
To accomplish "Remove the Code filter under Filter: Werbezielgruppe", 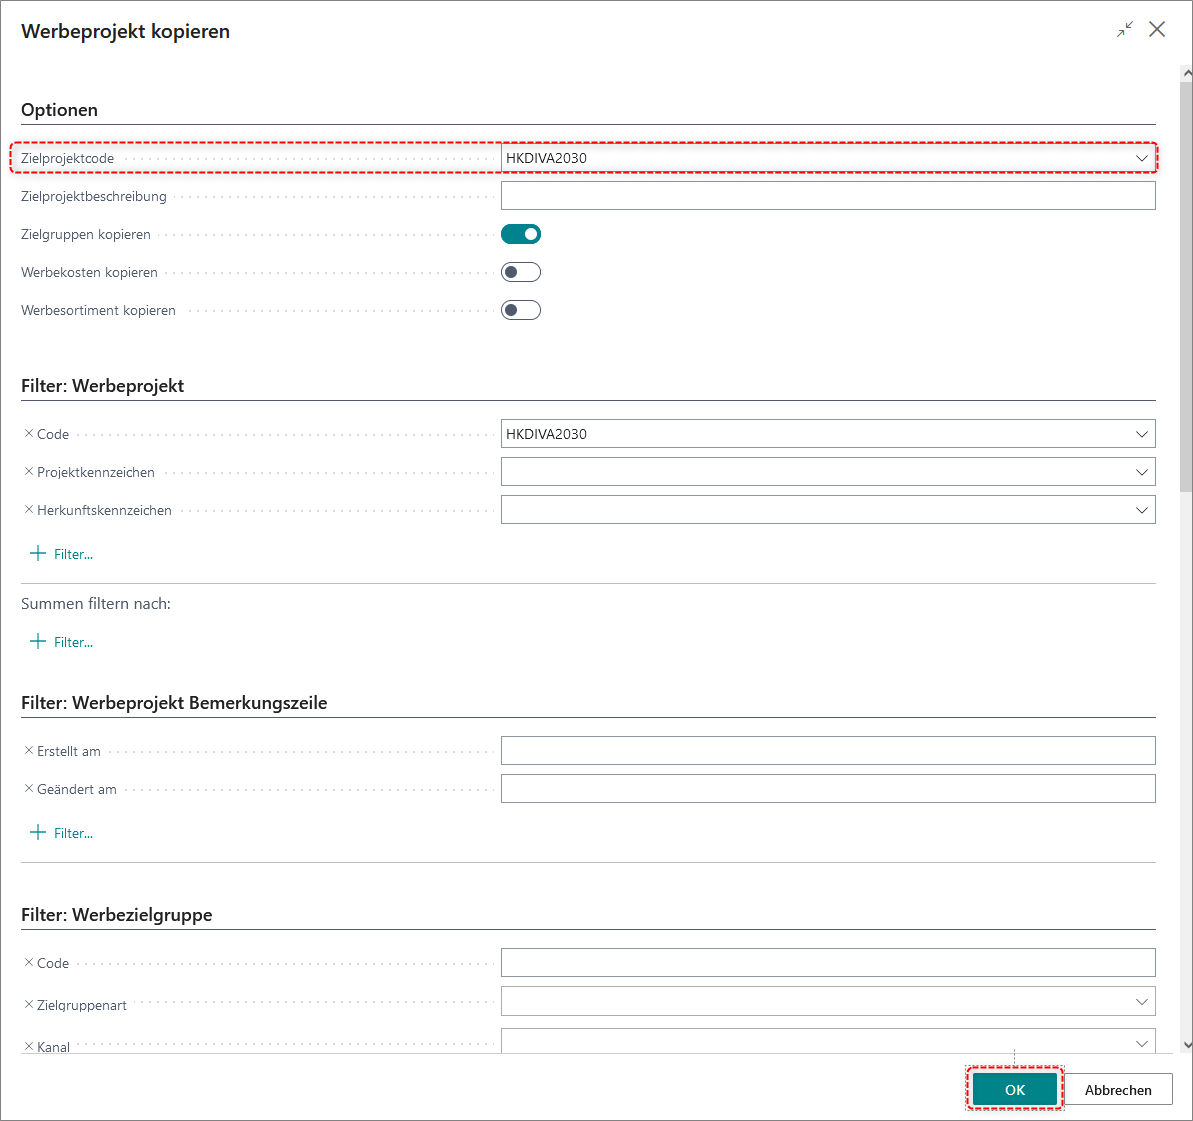I will (x=29, y=963).
